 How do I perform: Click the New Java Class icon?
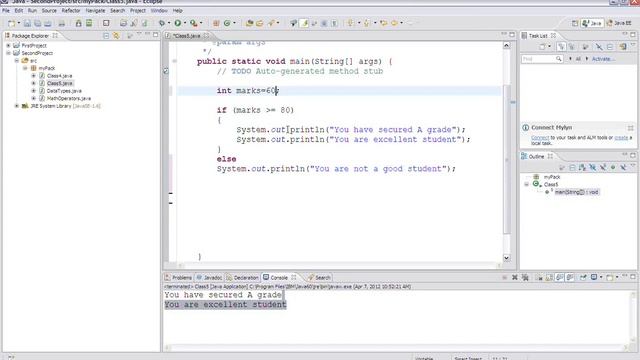click(x=227, y=23)
